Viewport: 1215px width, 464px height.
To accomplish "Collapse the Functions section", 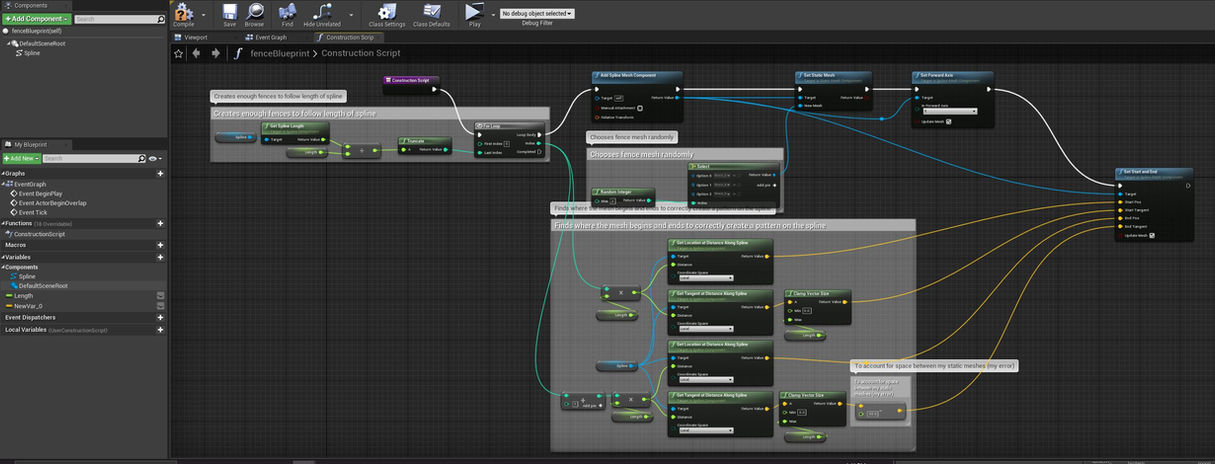I will 3,223.
